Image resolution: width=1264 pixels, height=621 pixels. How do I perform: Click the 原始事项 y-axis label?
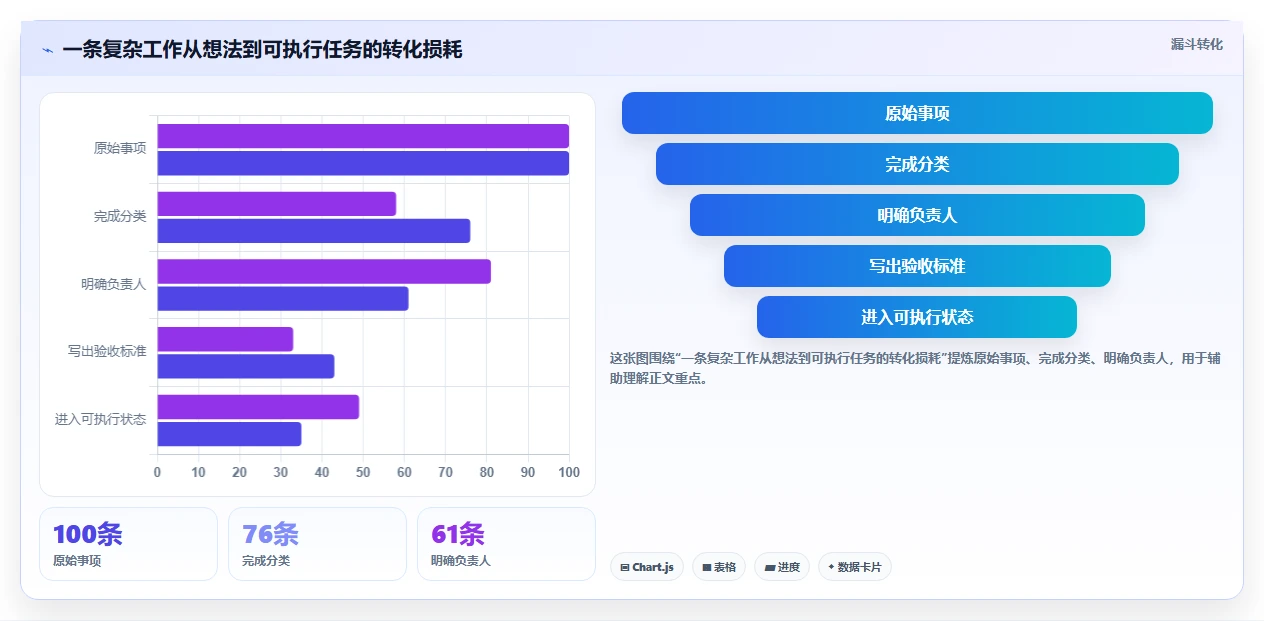coord(120,148)
